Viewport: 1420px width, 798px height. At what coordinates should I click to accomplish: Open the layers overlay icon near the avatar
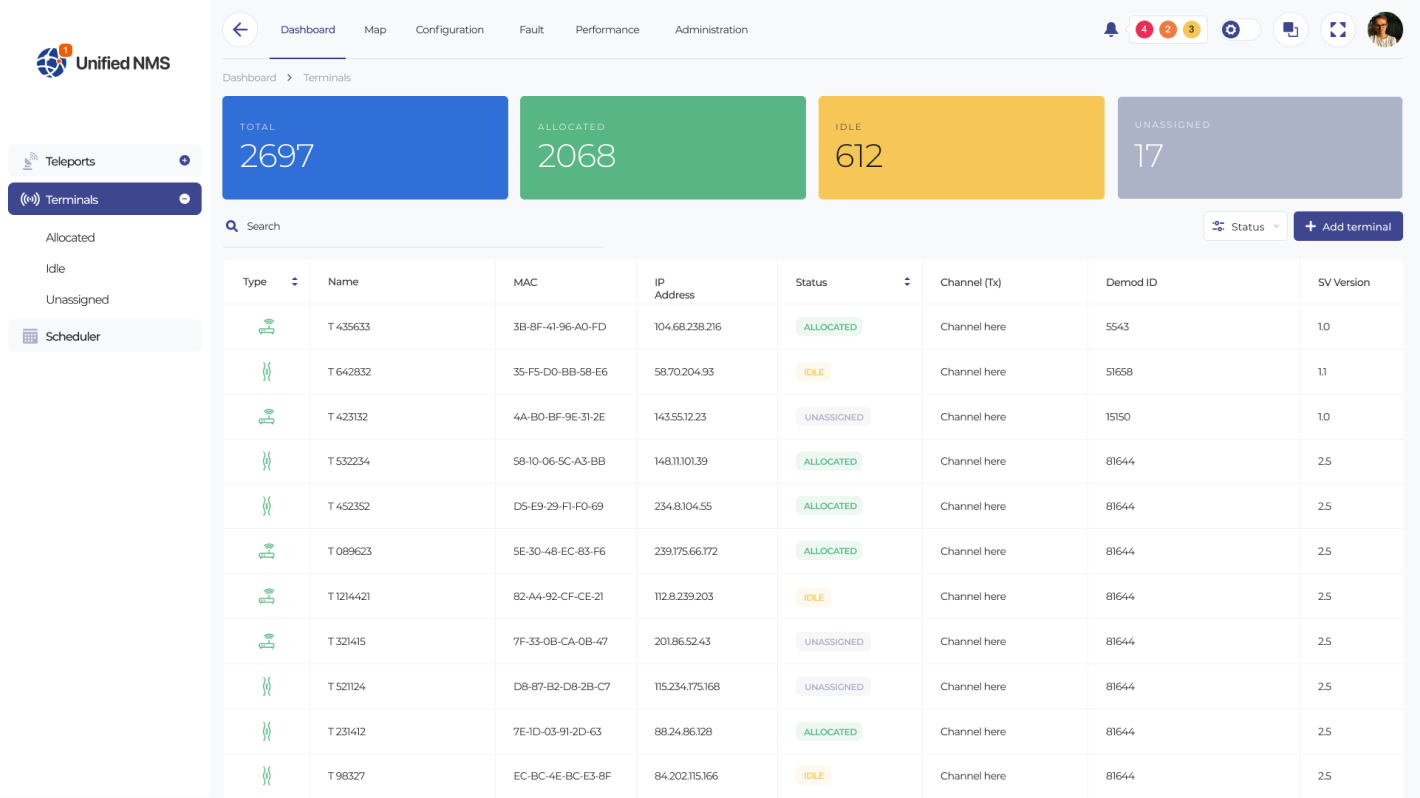(1291, 29)
